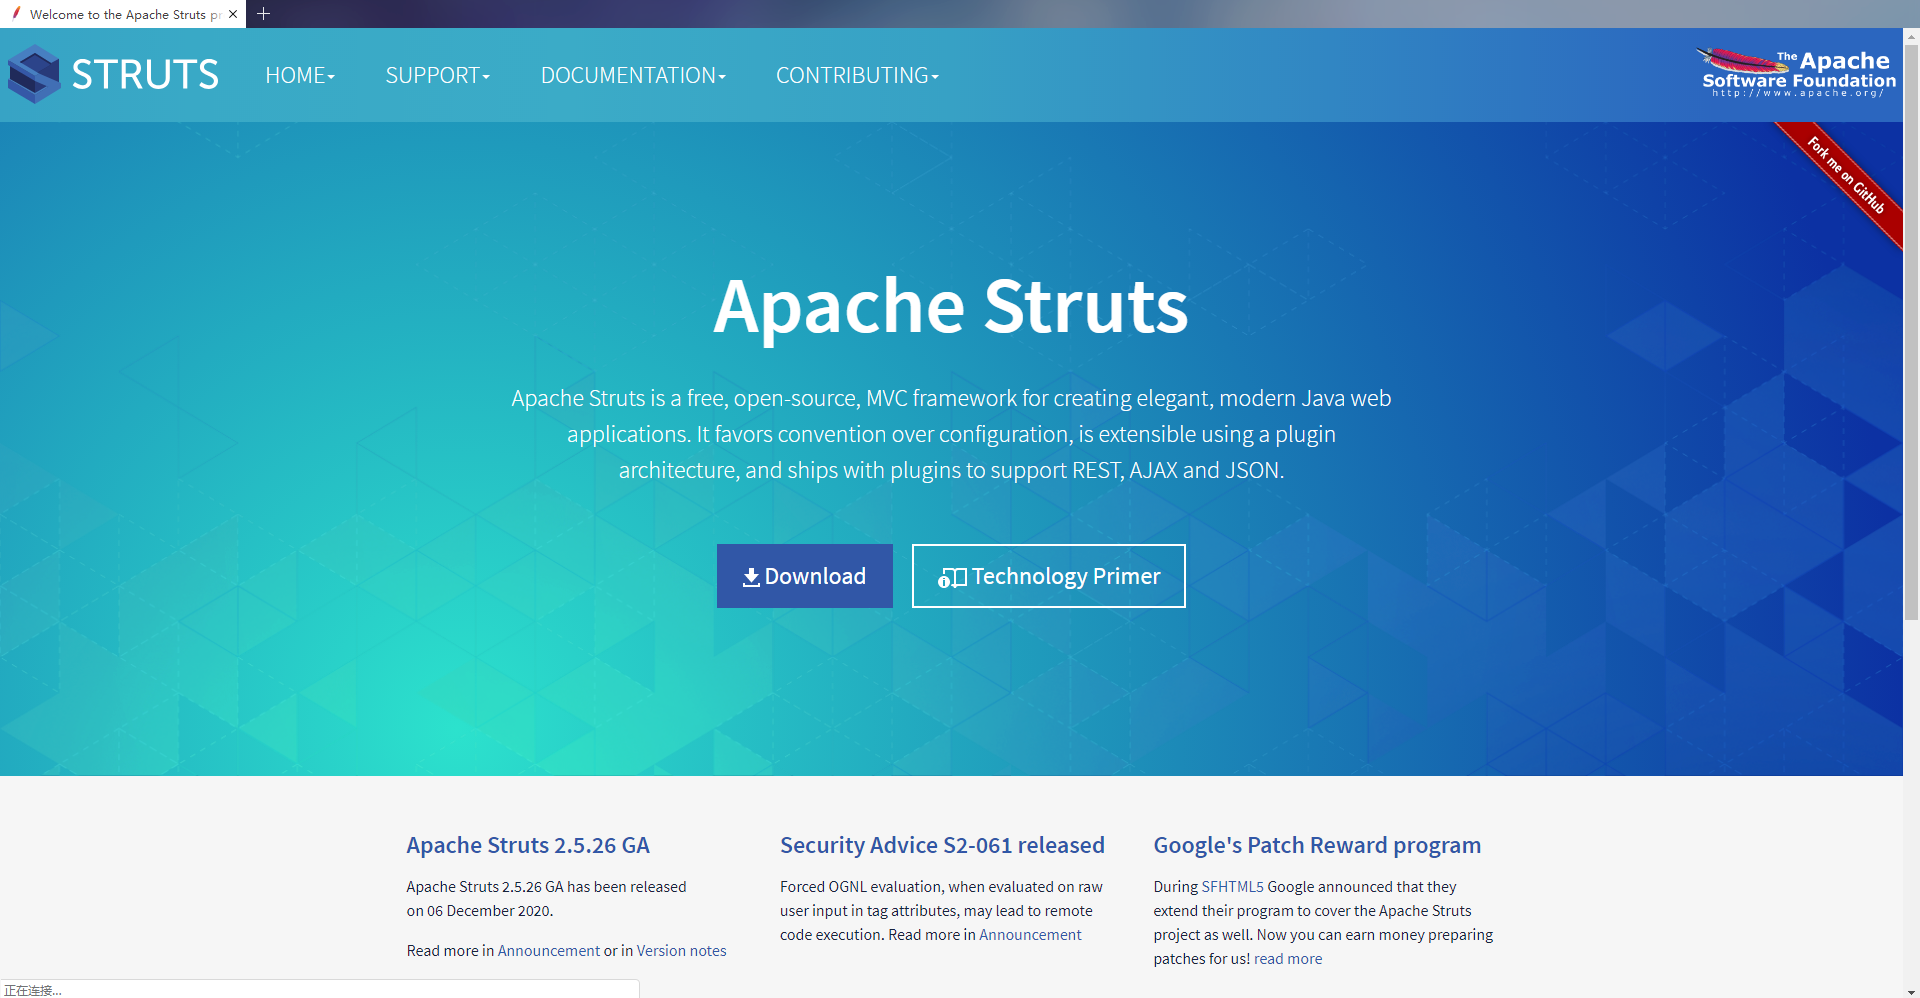
Task: Click the Technology Primer button
Action: tap(1049, 576)
